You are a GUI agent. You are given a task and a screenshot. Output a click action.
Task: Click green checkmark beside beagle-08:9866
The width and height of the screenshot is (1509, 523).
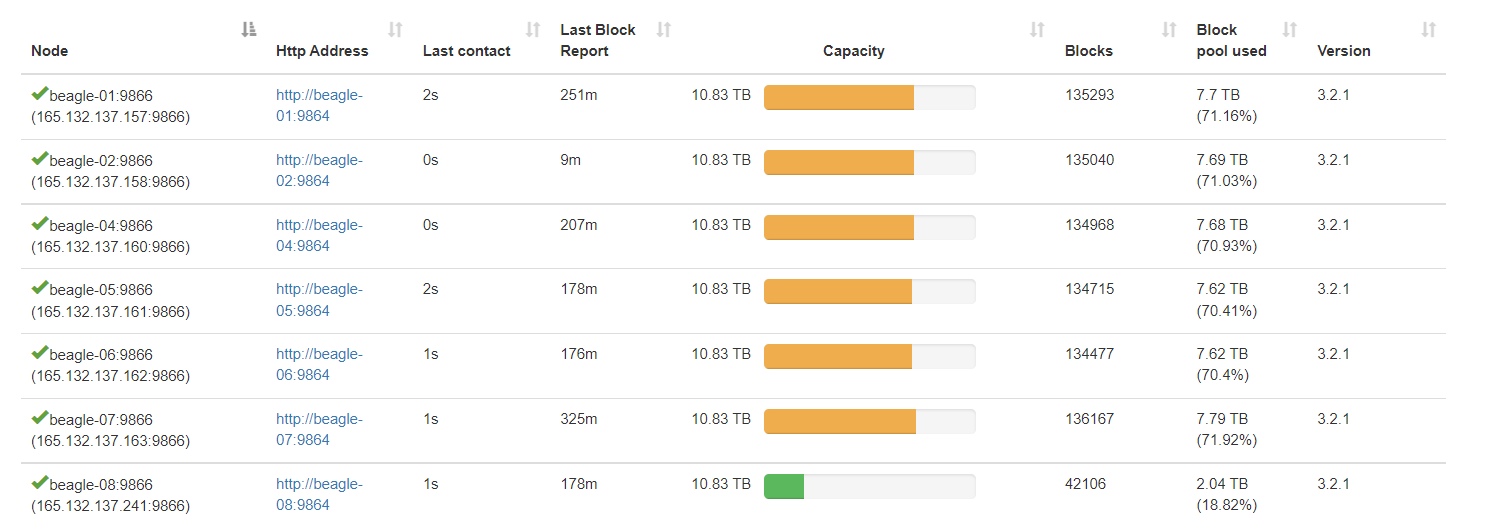(x=40, y=483)
